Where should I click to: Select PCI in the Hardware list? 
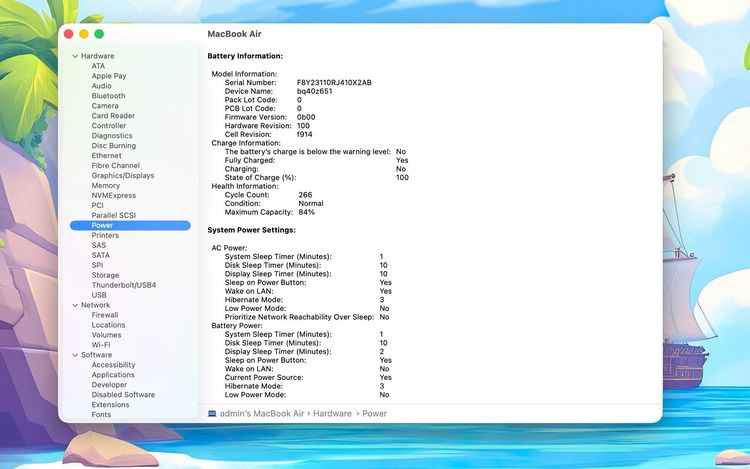[x=97, y=205]
